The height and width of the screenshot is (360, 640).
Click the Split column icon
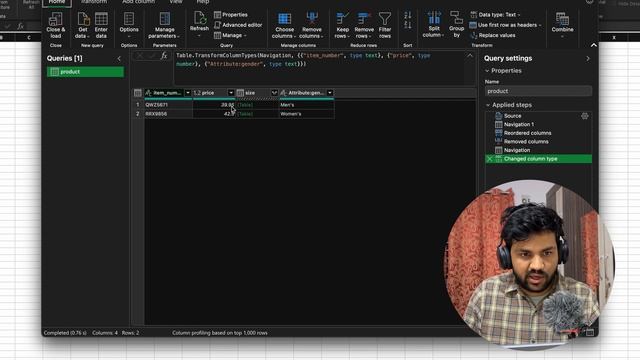[434, 19]
